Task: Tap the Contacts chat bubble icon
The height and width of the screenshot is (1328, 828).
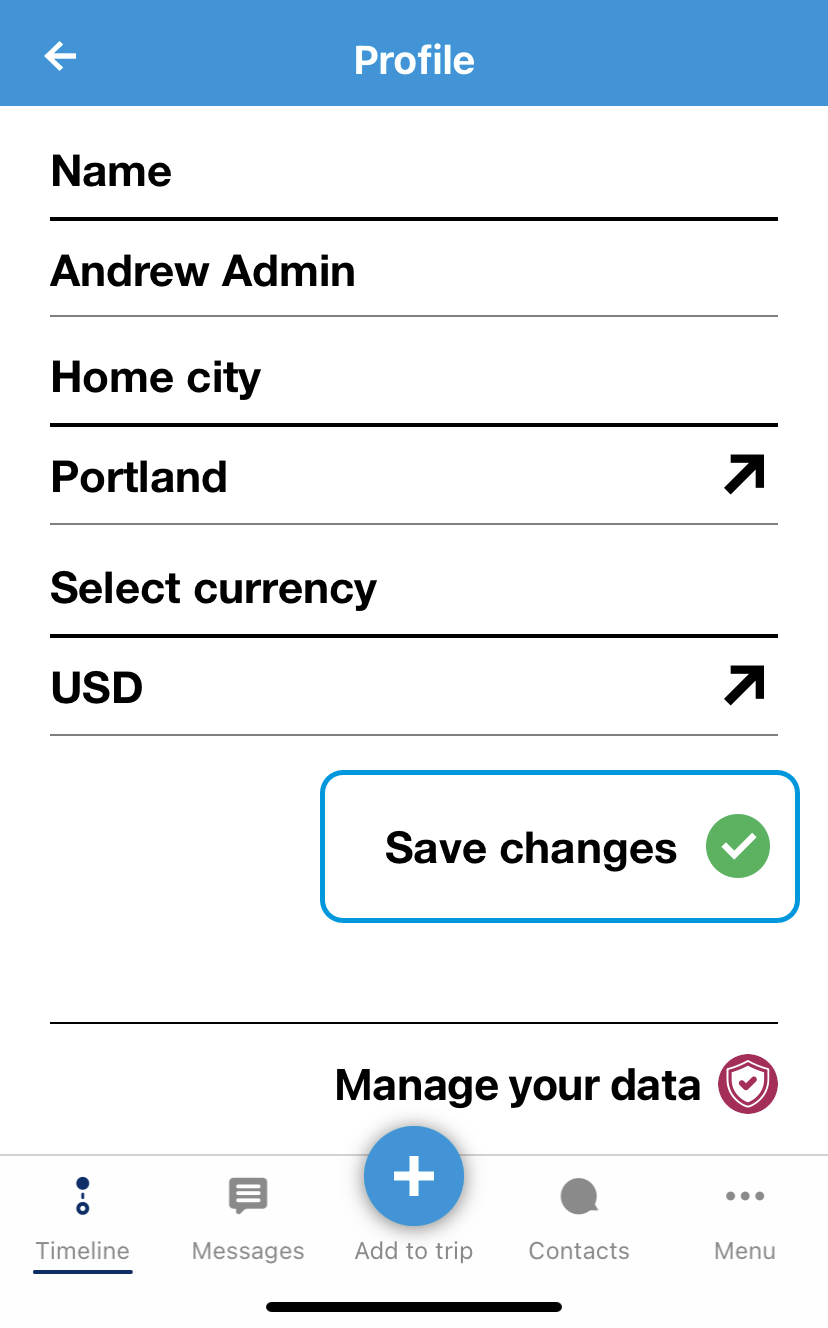Action: [579, 1195]
